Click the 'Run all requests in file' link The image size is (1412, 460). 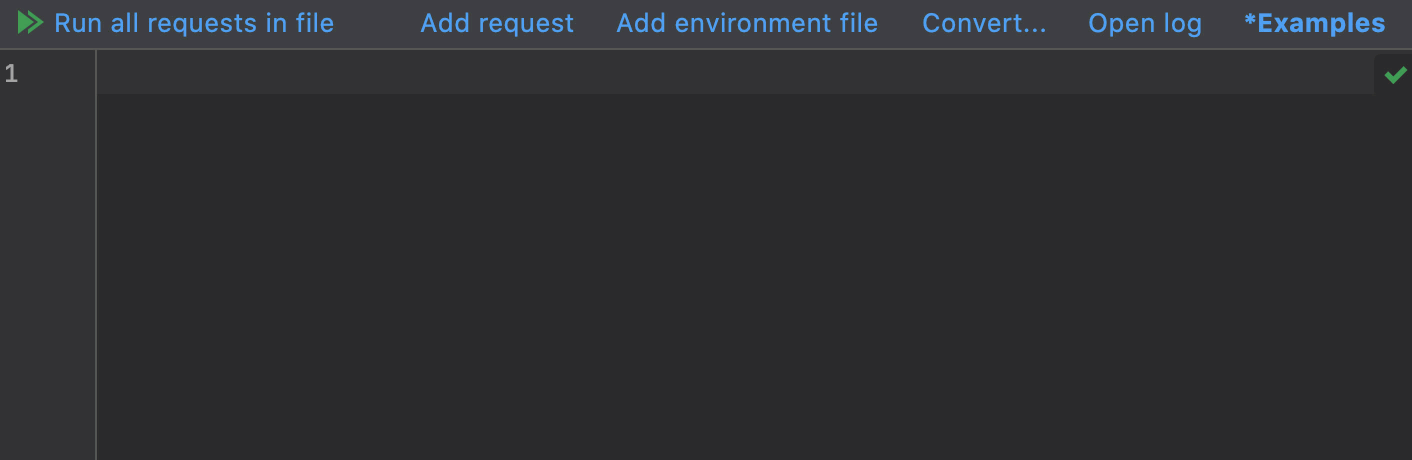click(194, 23)
